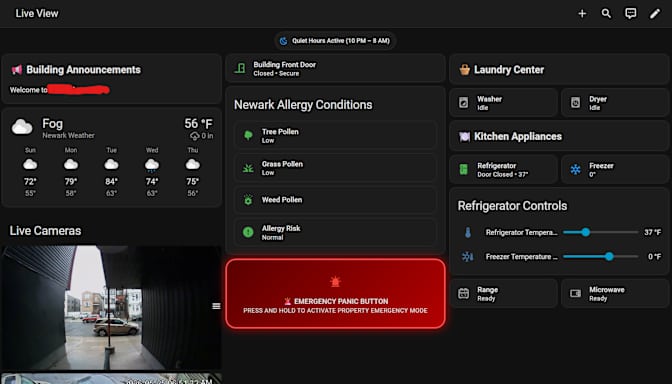Select Sunday forecast cloud icon
The image size is (672, 384).
click(30, 165)
